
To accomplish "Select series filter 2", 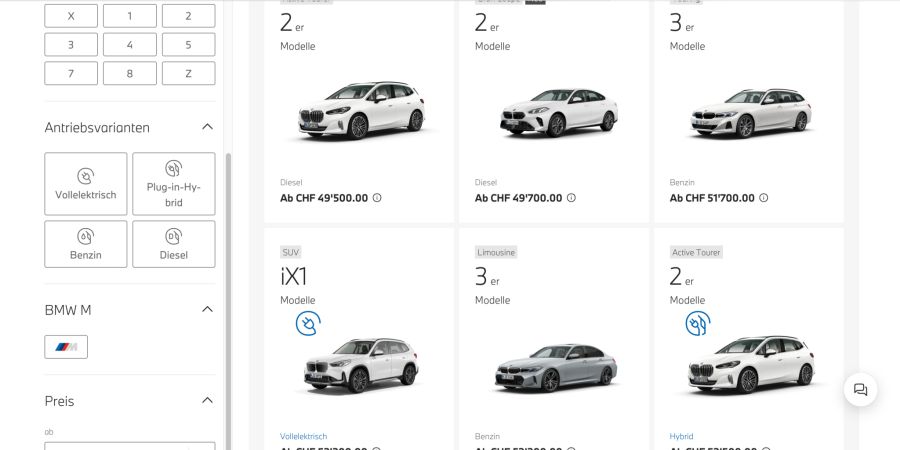I will coord(188,16).
